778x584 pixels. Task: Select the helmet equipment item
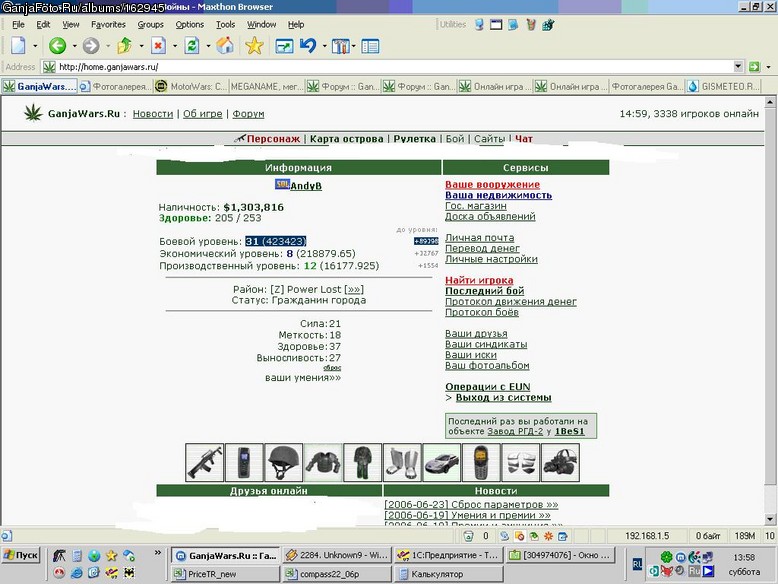[283, 462]
